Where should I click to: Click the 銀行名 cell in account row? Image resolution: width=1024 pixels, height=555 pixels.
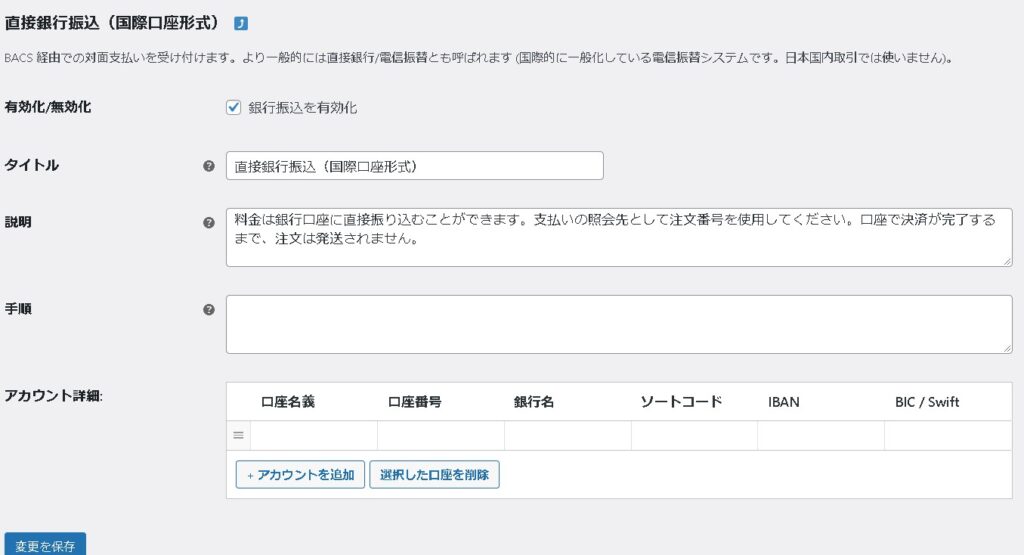(567, 435)
